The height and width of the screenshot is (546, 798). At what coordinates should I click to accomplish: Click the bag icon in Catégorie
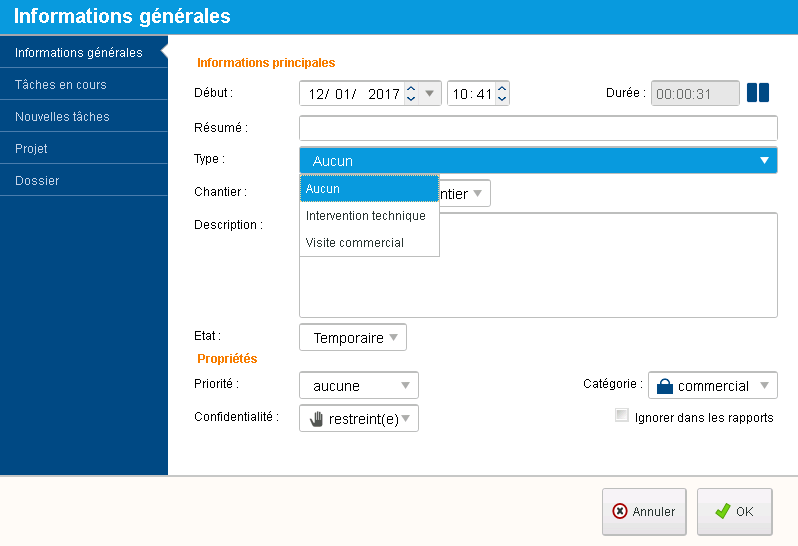pyautogui.click(x=665, y=386)
